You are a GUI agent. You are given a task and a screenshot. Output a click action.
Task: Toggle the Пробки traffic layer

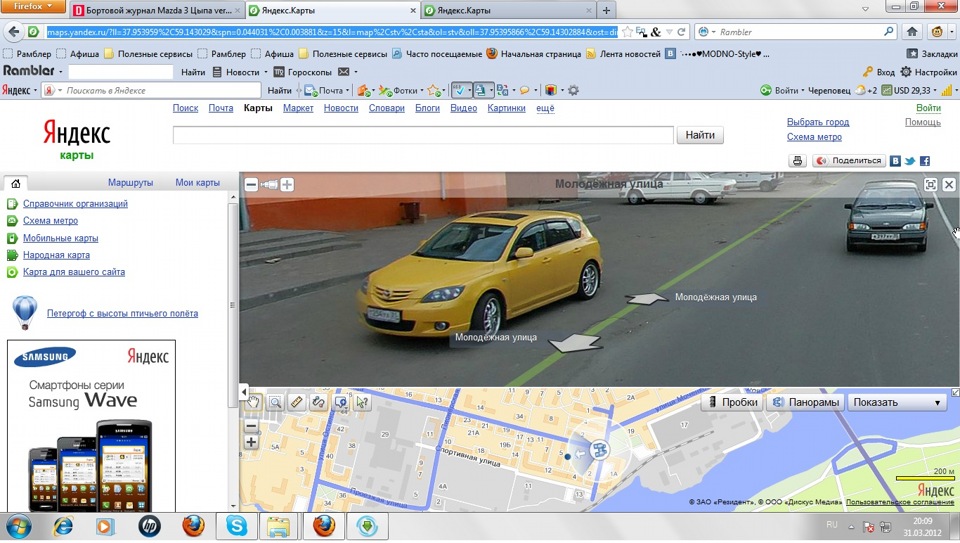731,402
